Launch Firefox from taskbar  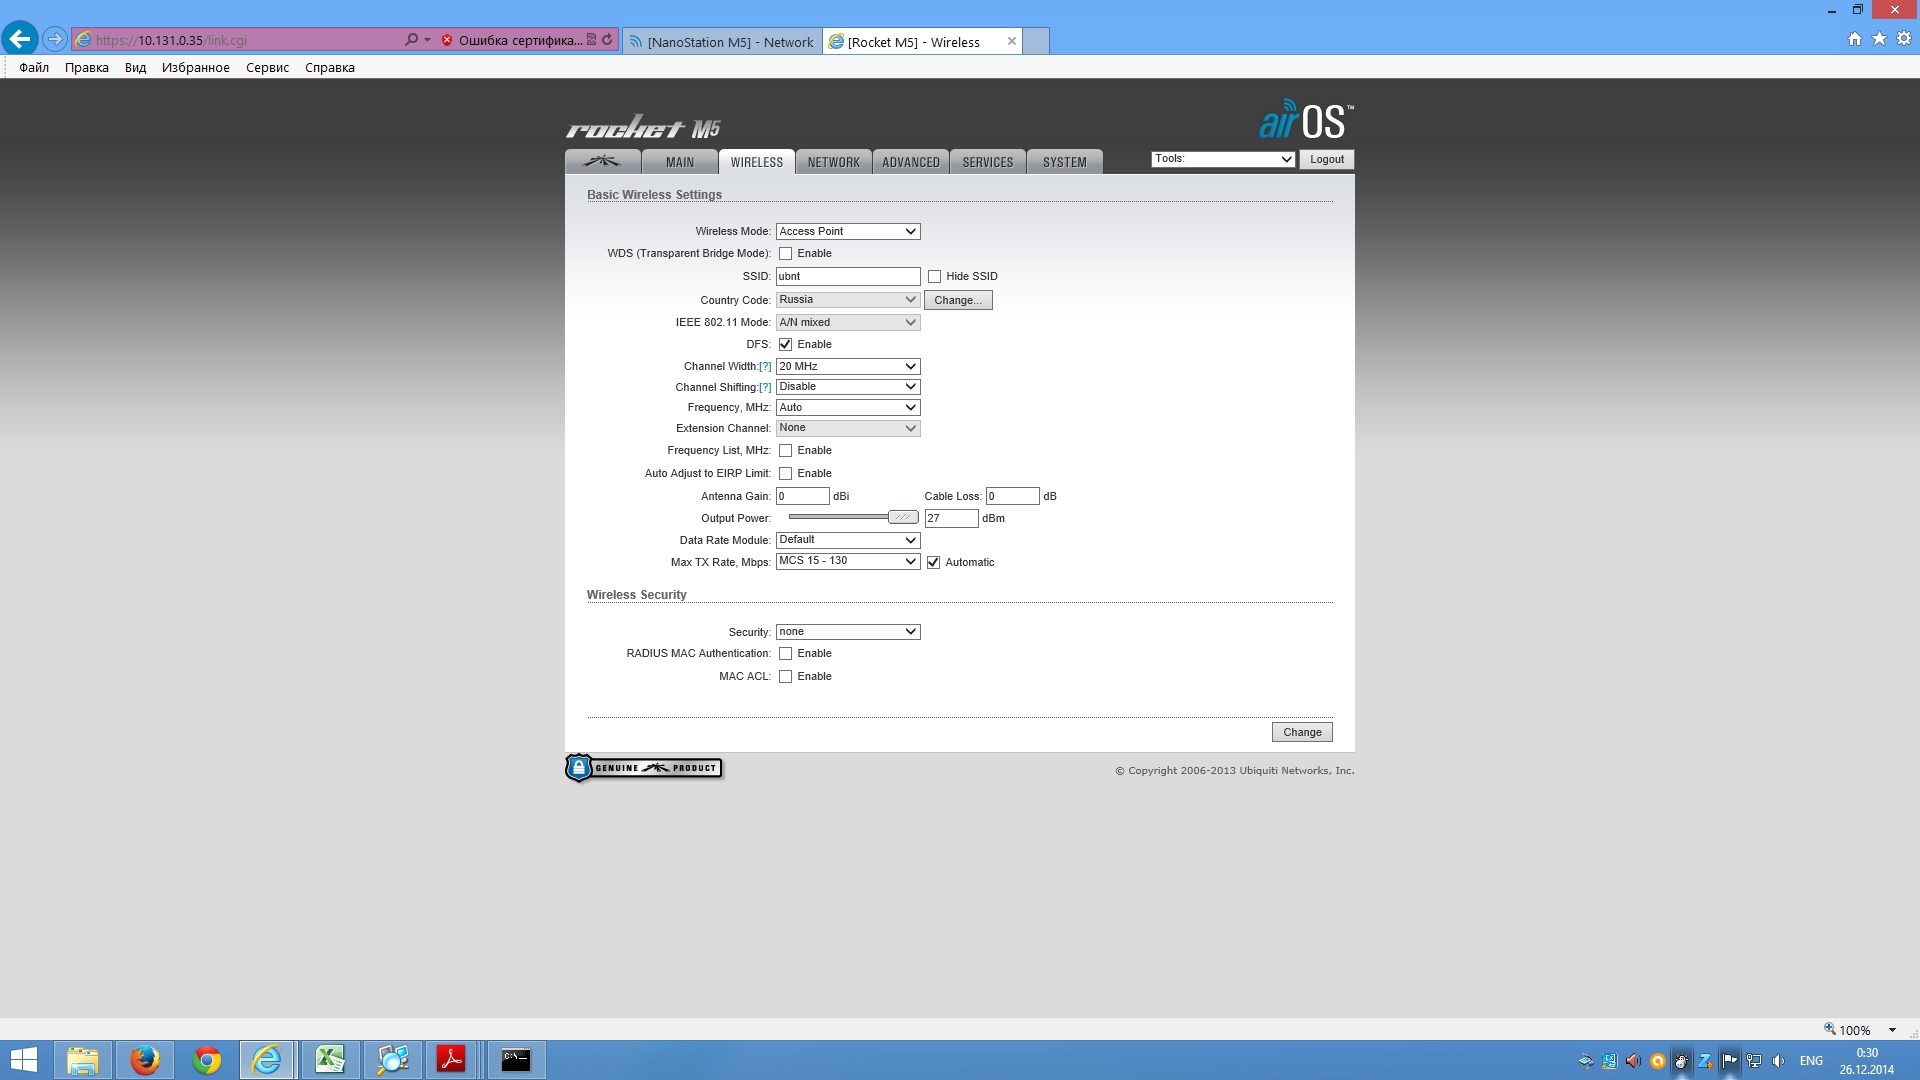click(144, 1060)
